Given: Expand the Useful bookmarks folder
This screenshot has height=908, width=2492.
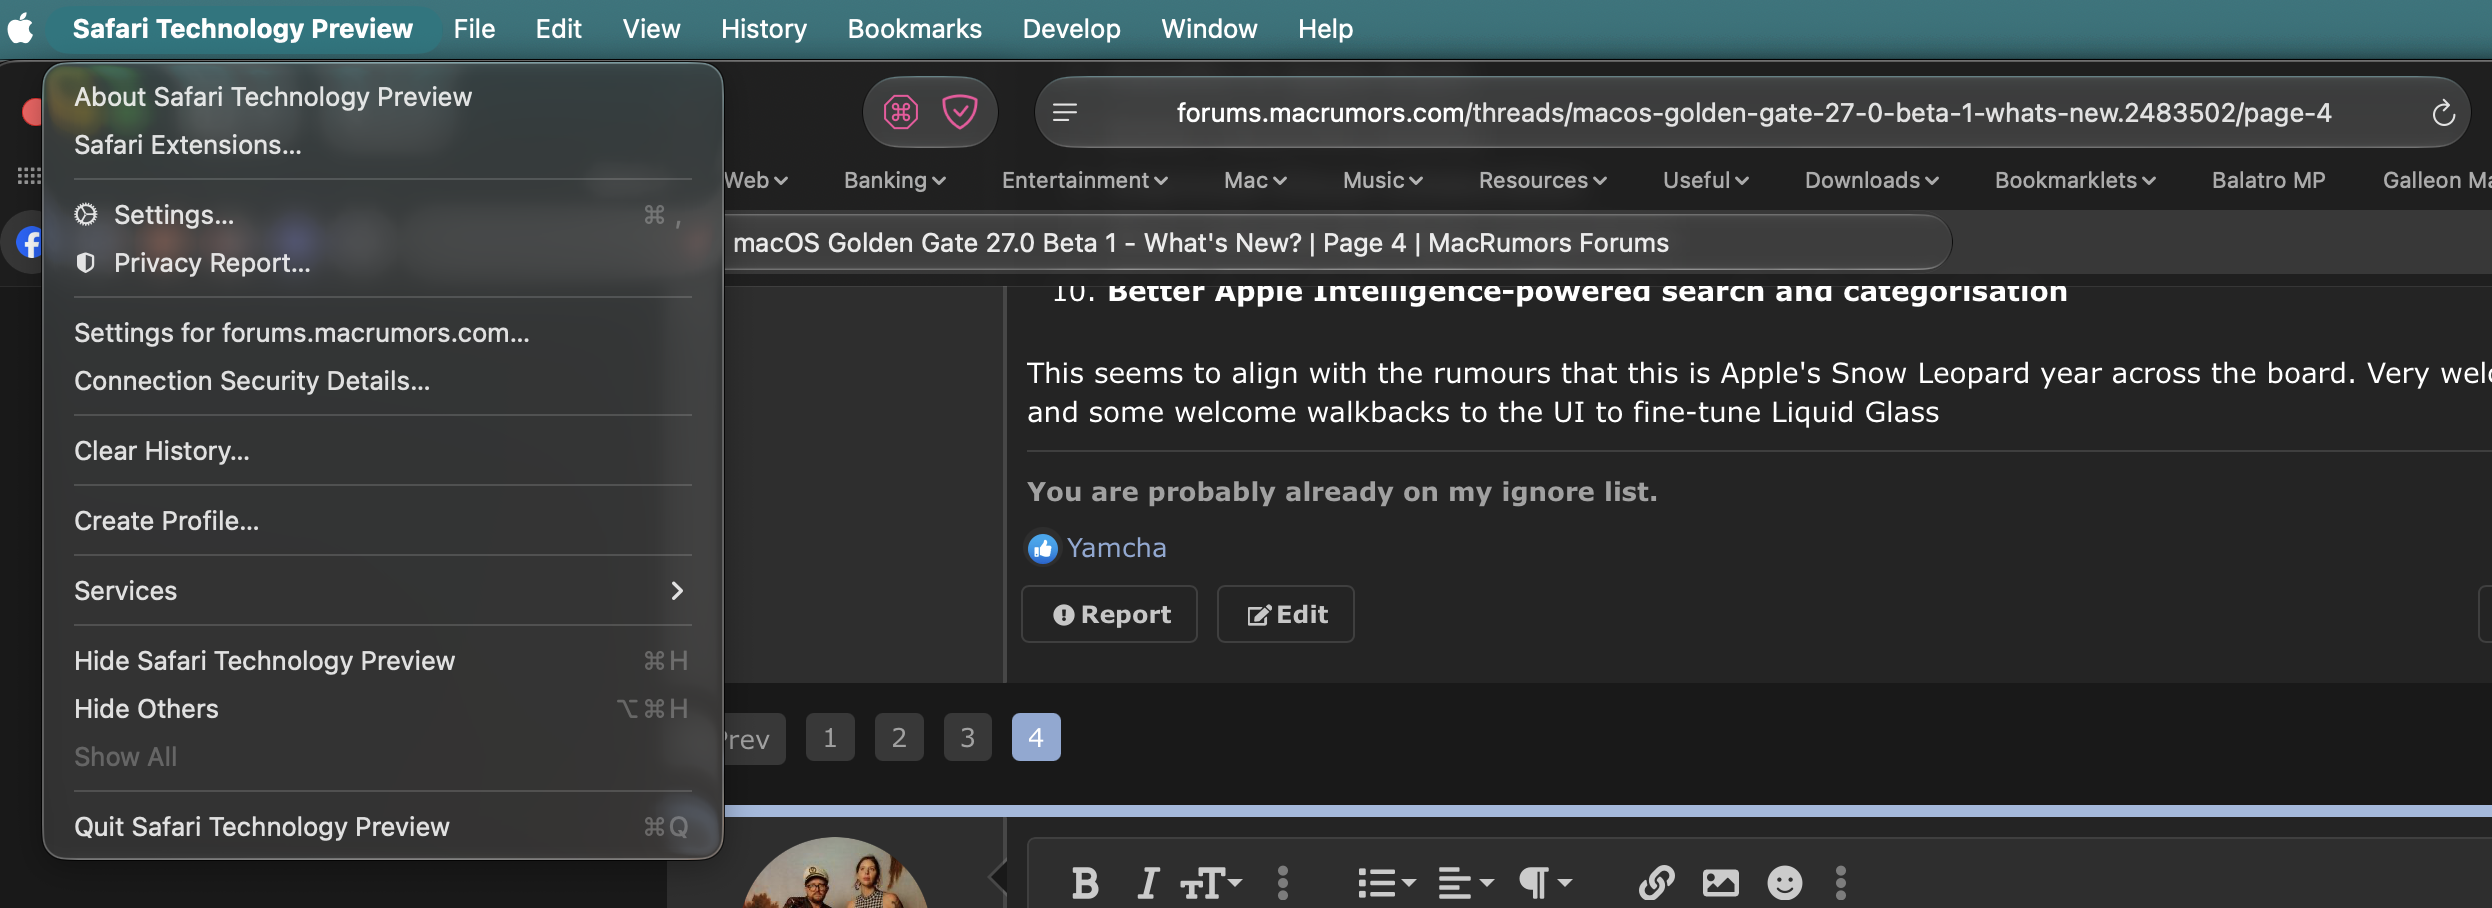Looking at the screenshot, I should tap(1706, 180).
